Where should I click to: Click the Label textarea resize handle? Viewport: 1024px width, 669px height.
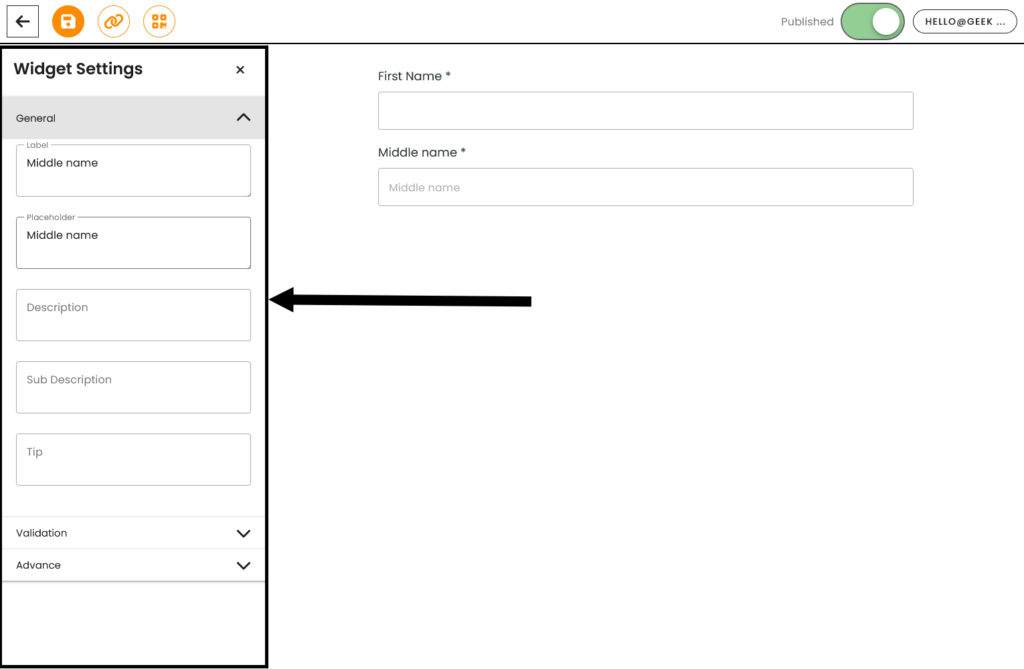click(246, 192)
